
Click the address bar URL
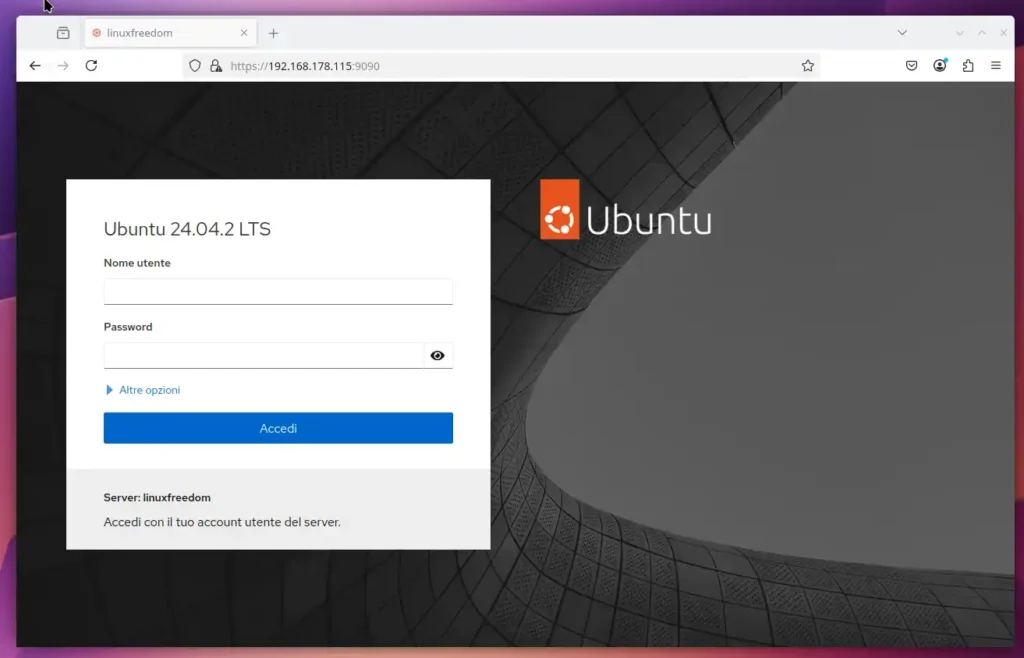(x=305, y=66)
